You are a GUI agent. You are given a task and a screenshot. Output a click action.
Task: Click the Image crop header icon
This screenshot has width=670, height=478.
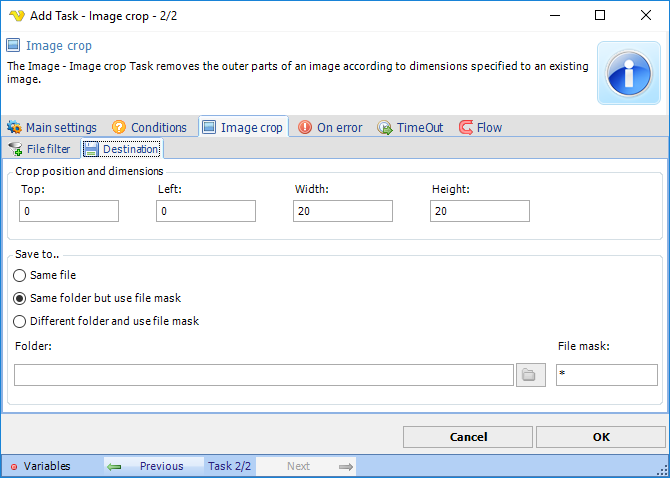point(14,45)
